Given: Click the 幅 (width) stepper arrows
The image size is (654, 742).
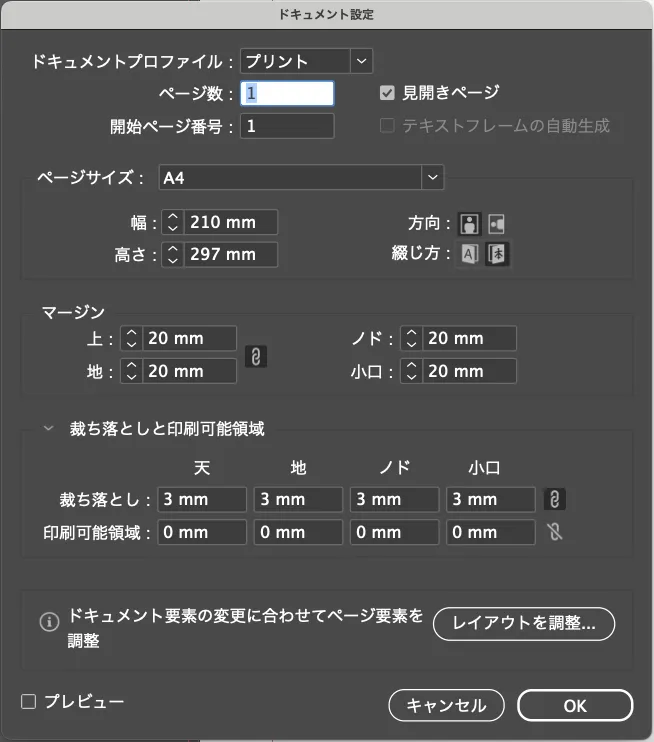Looking at the screenshot, I should click(x=173, y=222).
